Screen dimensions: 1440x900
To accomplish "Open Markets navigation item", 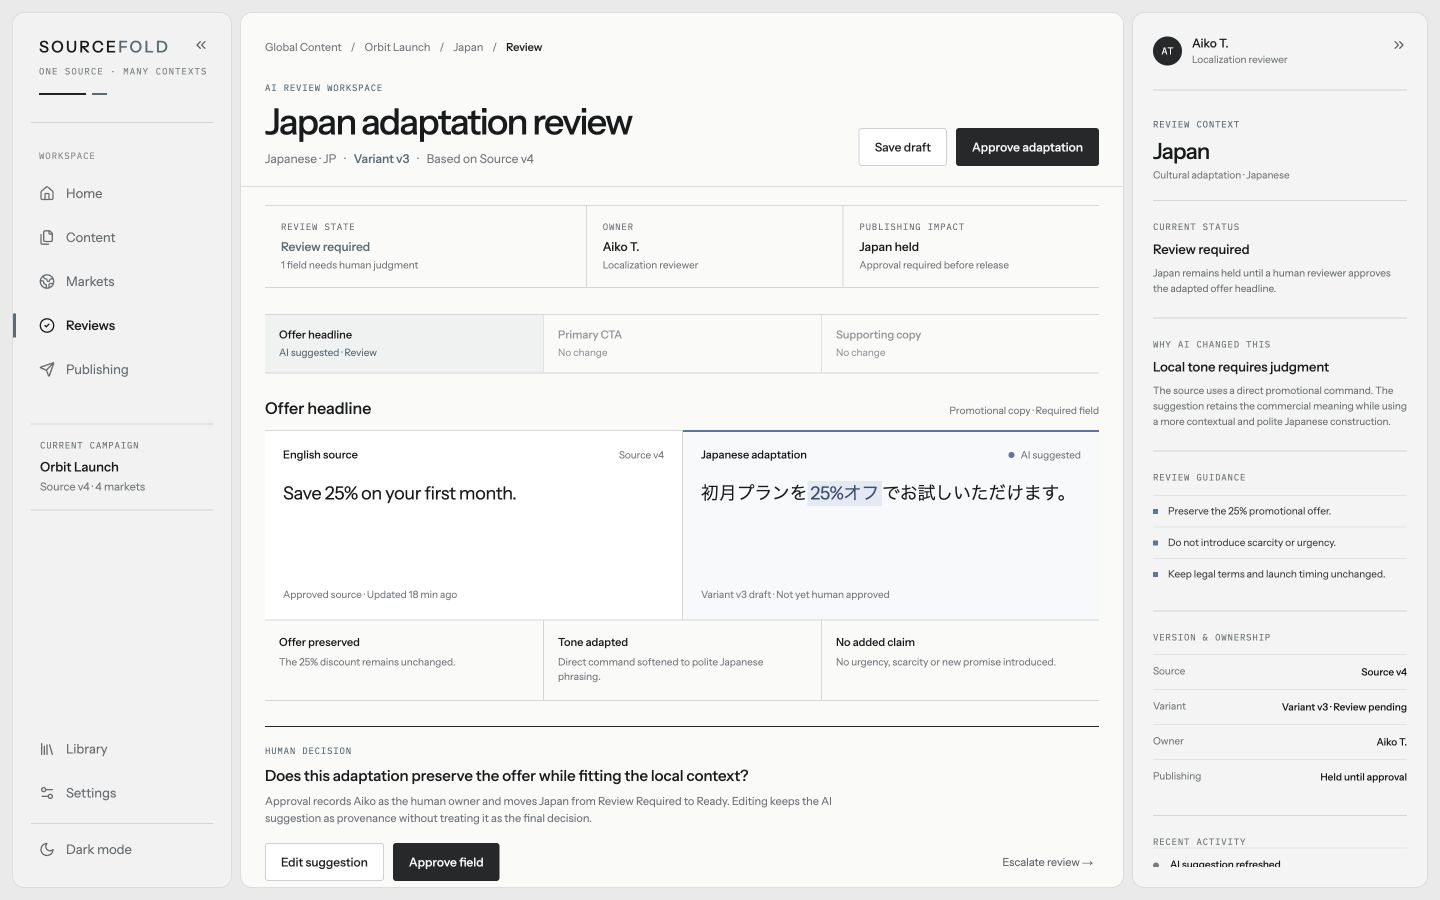I will pyautogui.click(x=122, y=281).
